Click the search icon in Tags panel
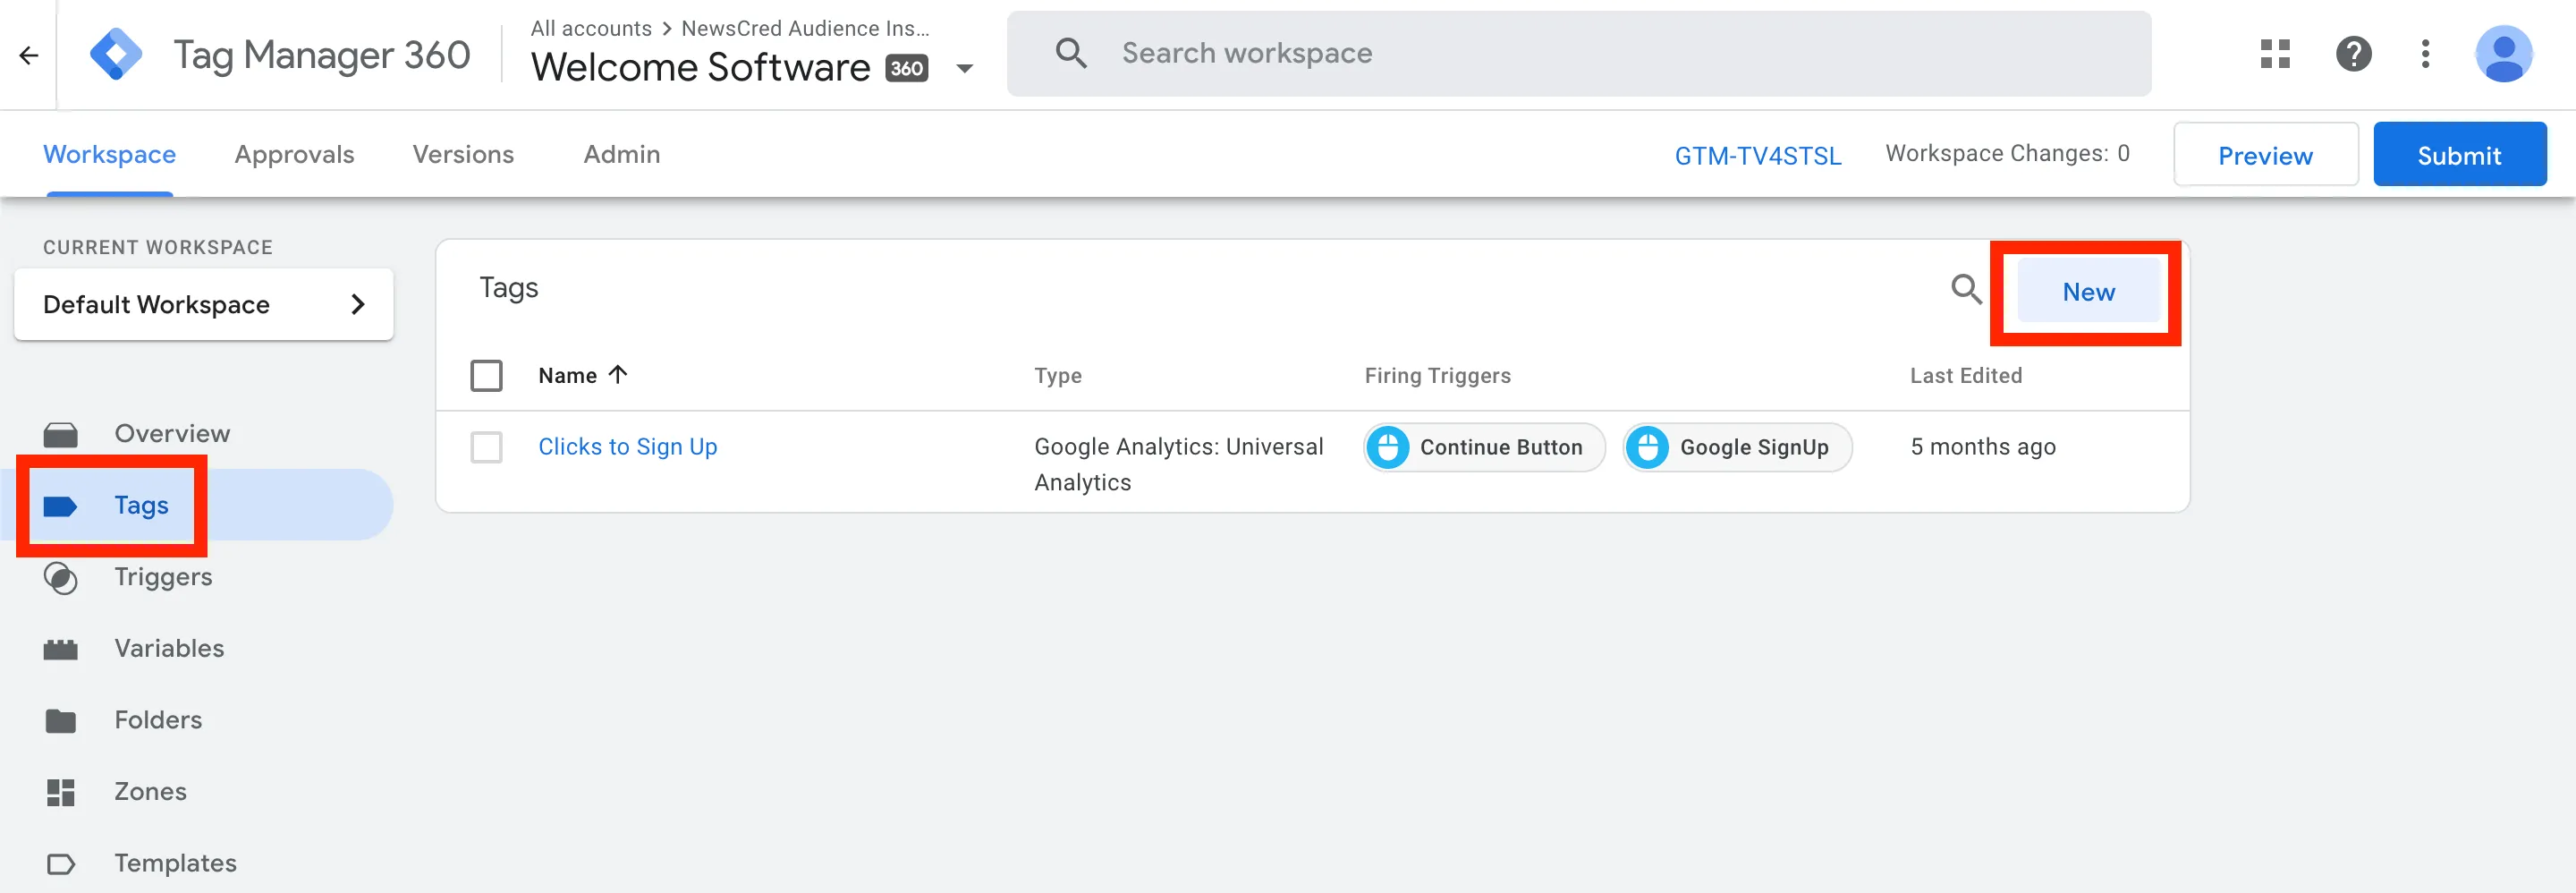This screenshot has width=2576, height=893. point(1966,290)
